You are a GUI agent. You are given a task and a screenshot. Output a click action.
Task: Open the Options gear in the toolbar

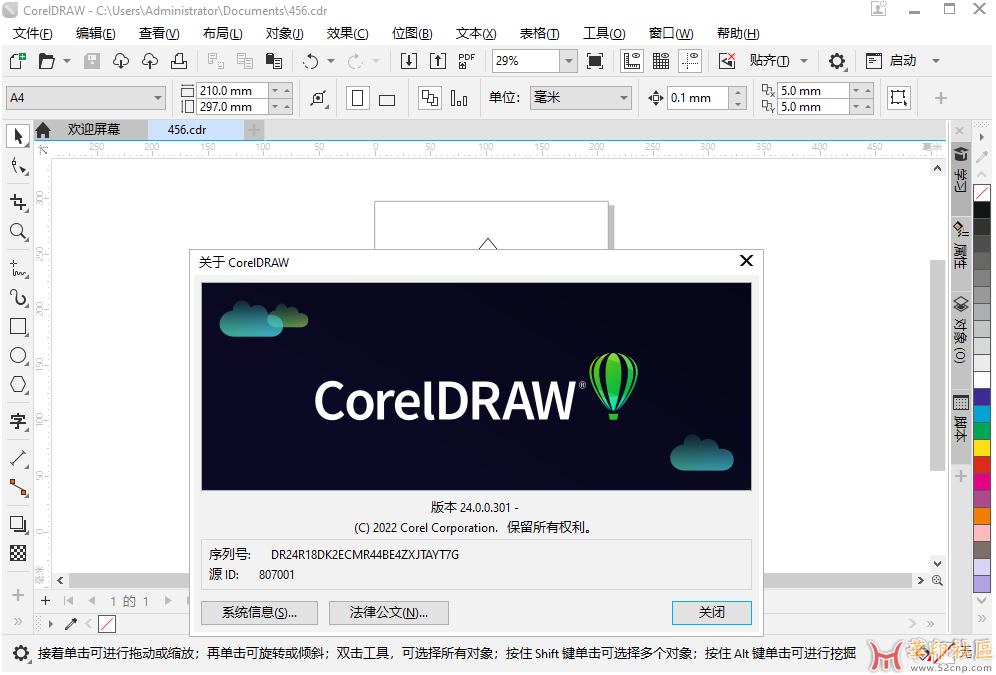coord(837,61)
